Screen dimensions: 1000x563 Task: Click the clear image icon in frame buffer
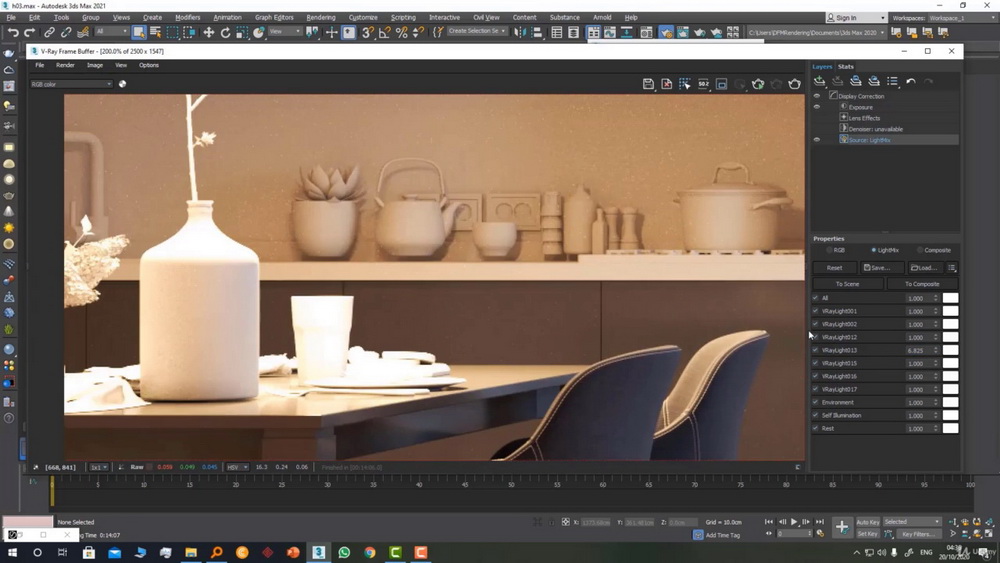(667, 84)
